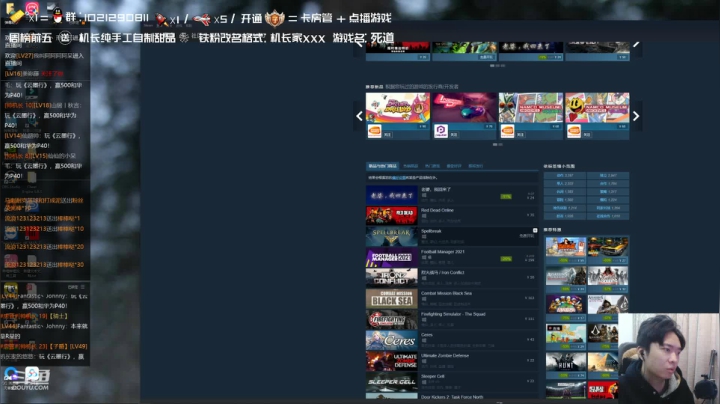
Task: Click the pink icon in top-left overlay
Action: coord(32,8)
